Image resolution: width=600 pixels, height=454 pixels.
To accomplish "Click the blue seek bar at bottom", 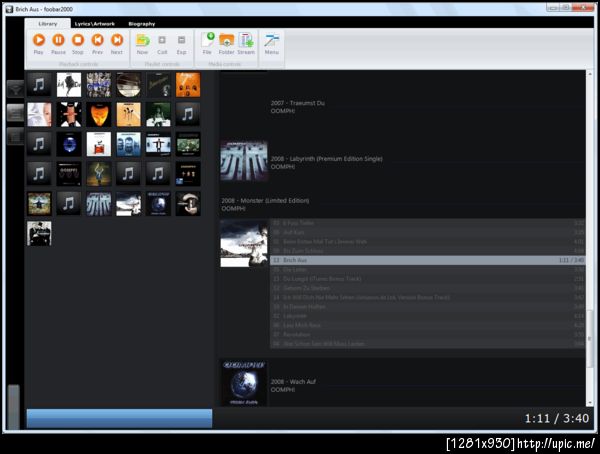I will (119, 418).
